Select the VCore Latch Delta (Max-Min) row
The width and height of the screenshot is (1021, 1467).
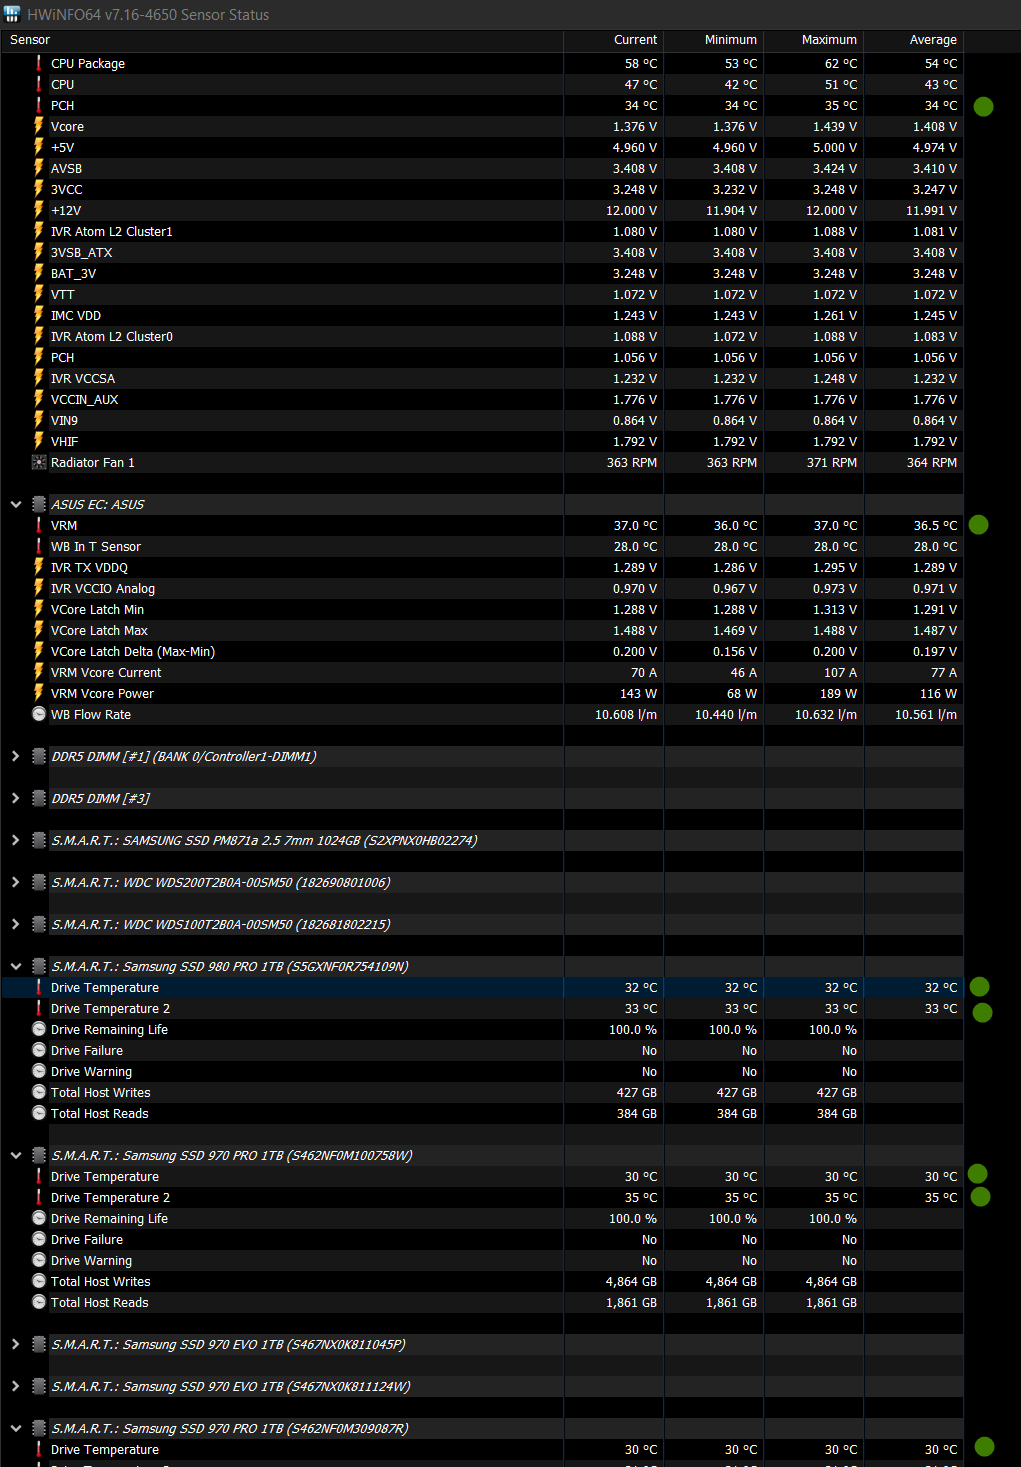click(482, 651)
